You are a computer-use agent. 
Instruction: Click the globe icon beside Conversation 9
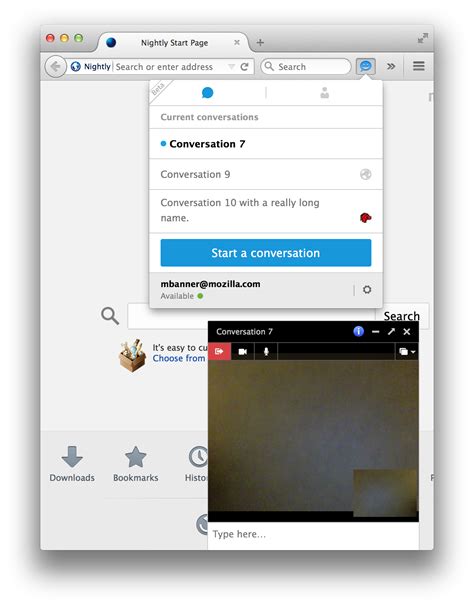coord(365,174)
